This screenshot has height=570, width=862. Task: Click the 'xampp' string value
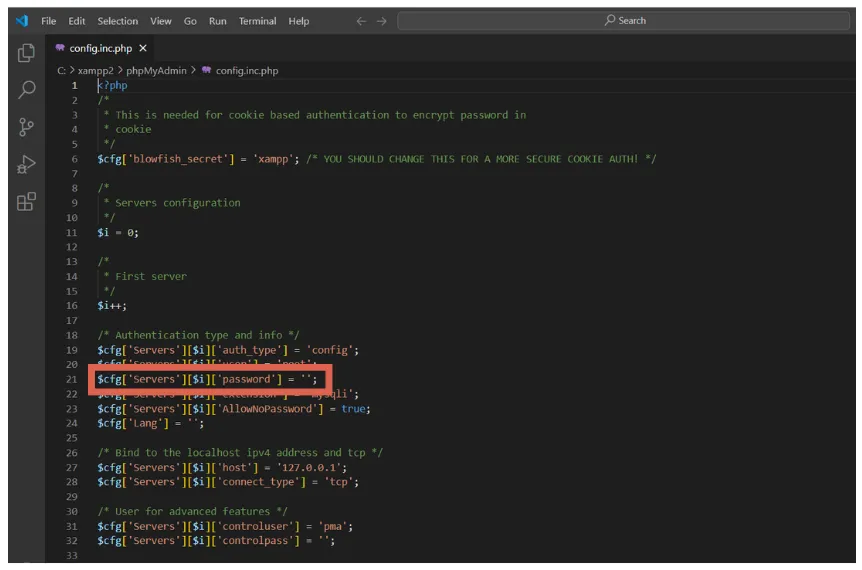(273, 159)
